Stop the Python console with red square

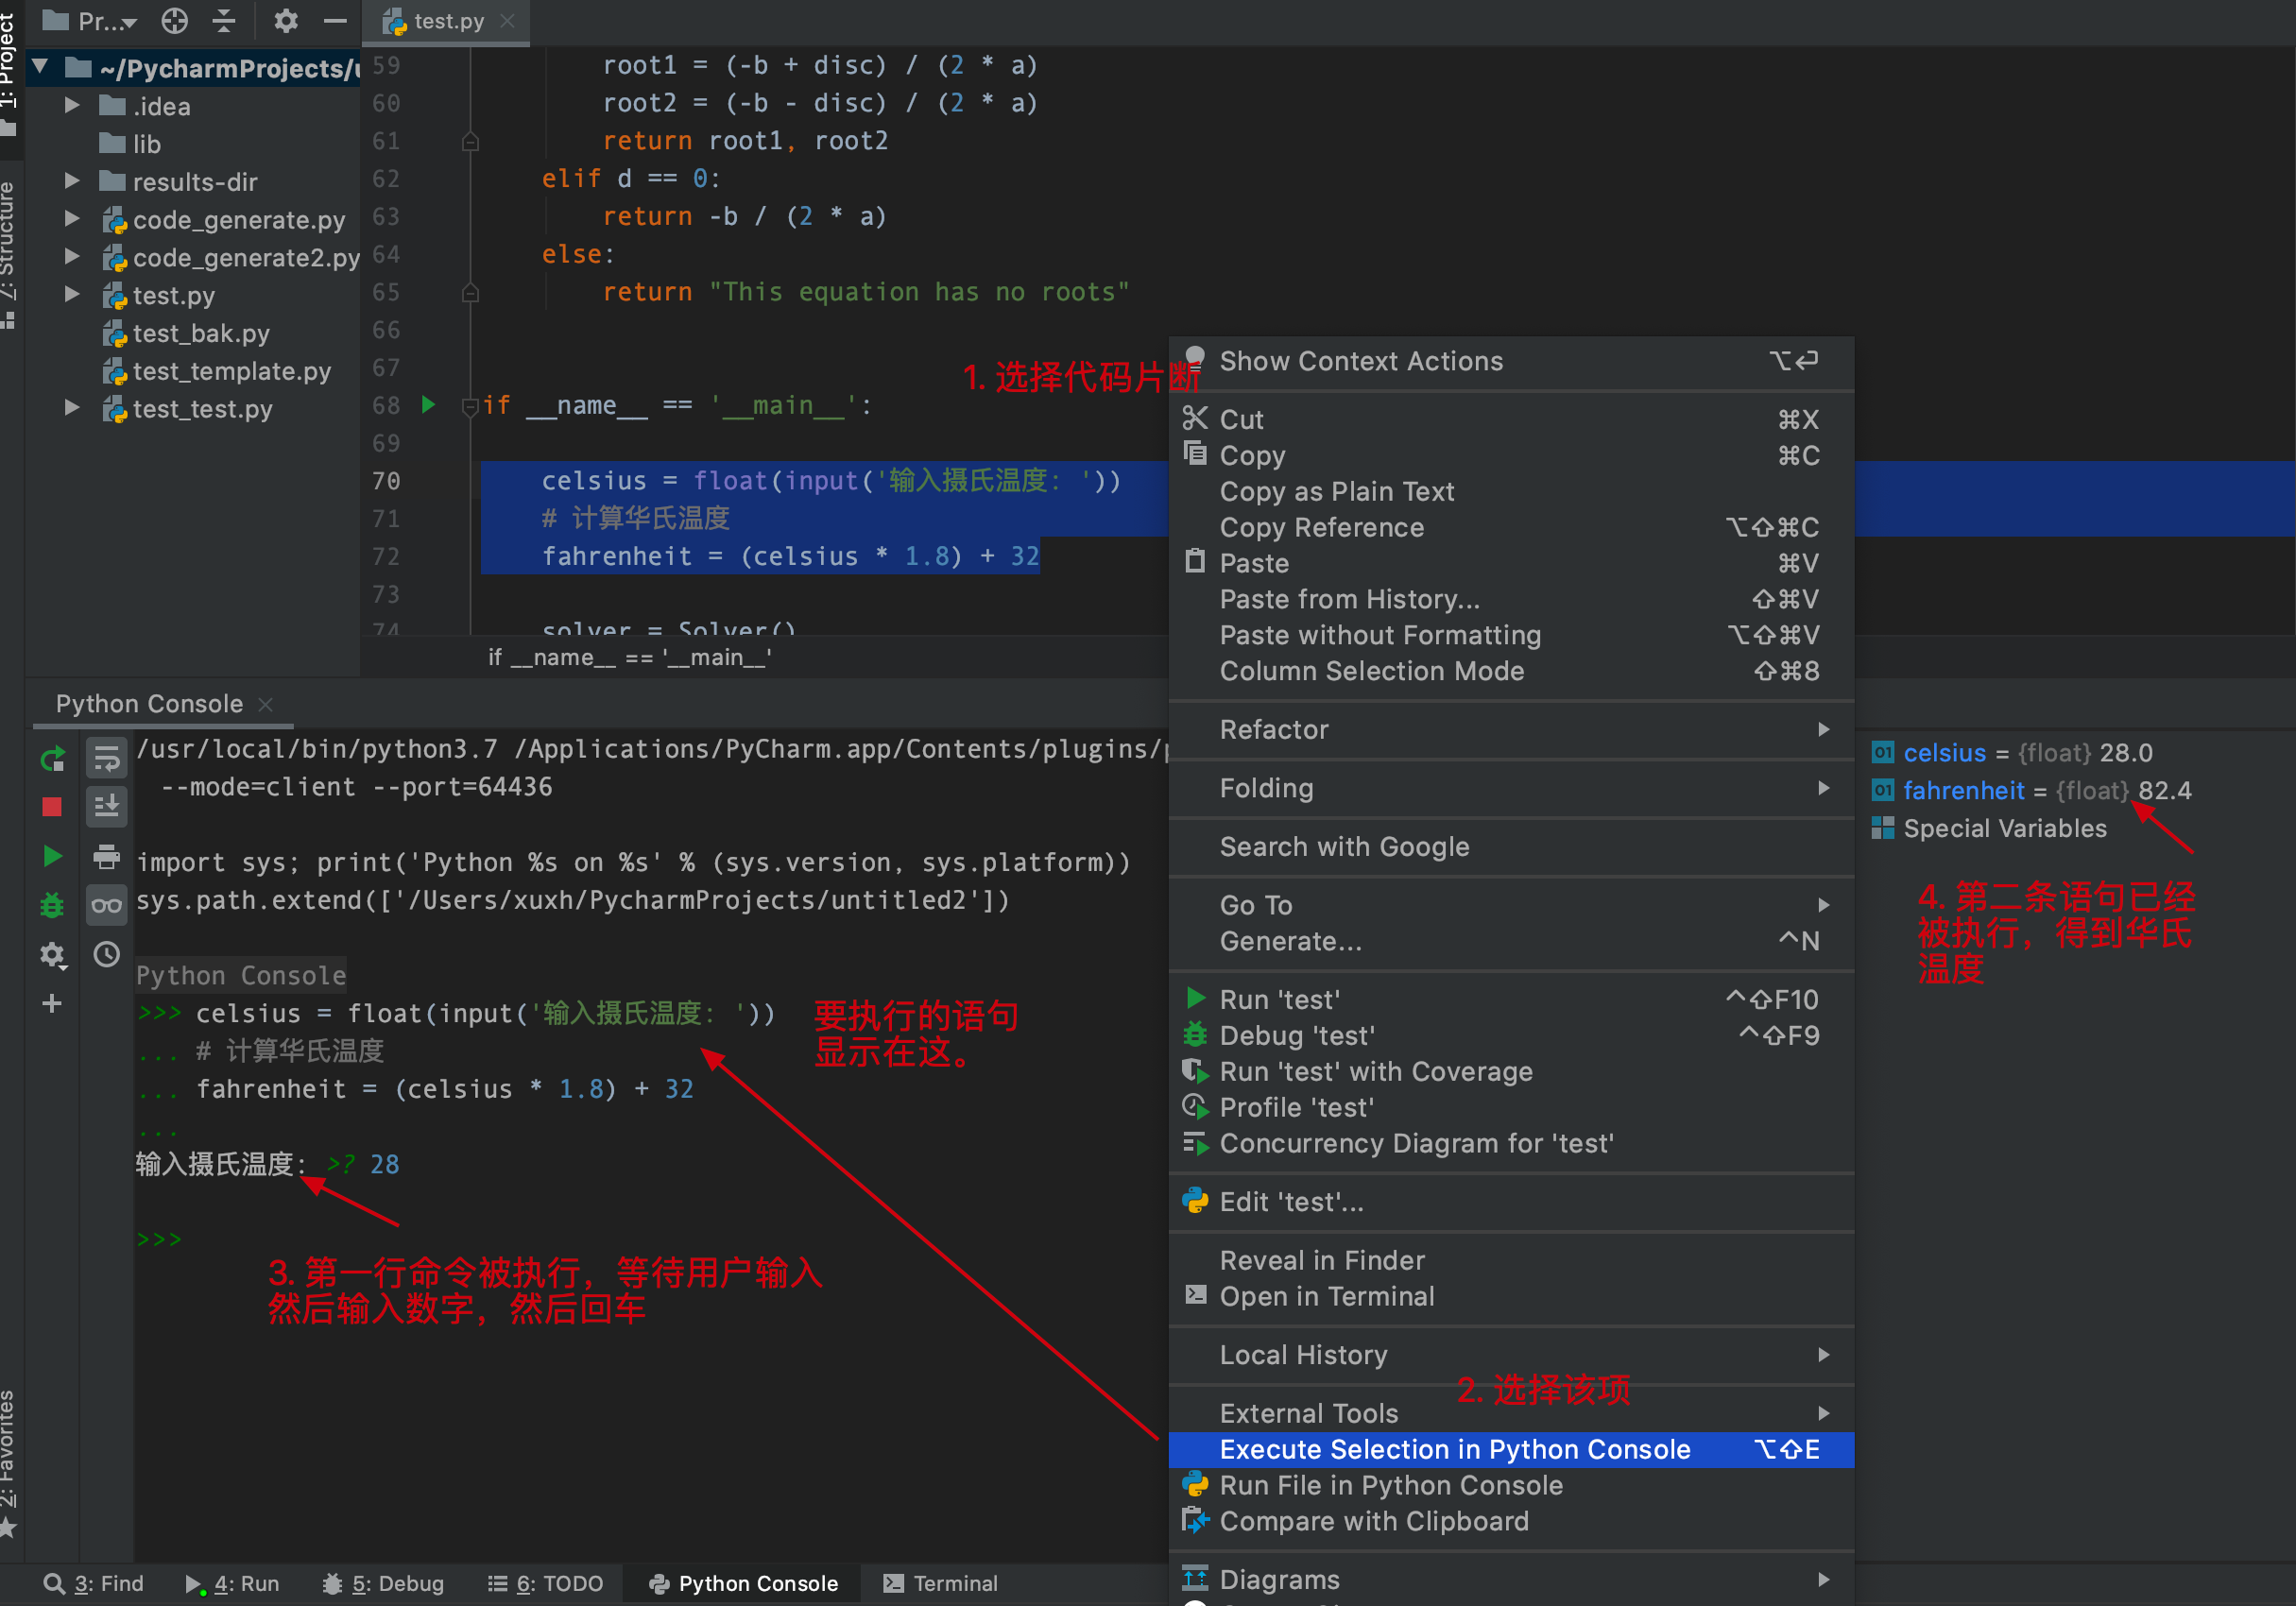pos(52,807)
